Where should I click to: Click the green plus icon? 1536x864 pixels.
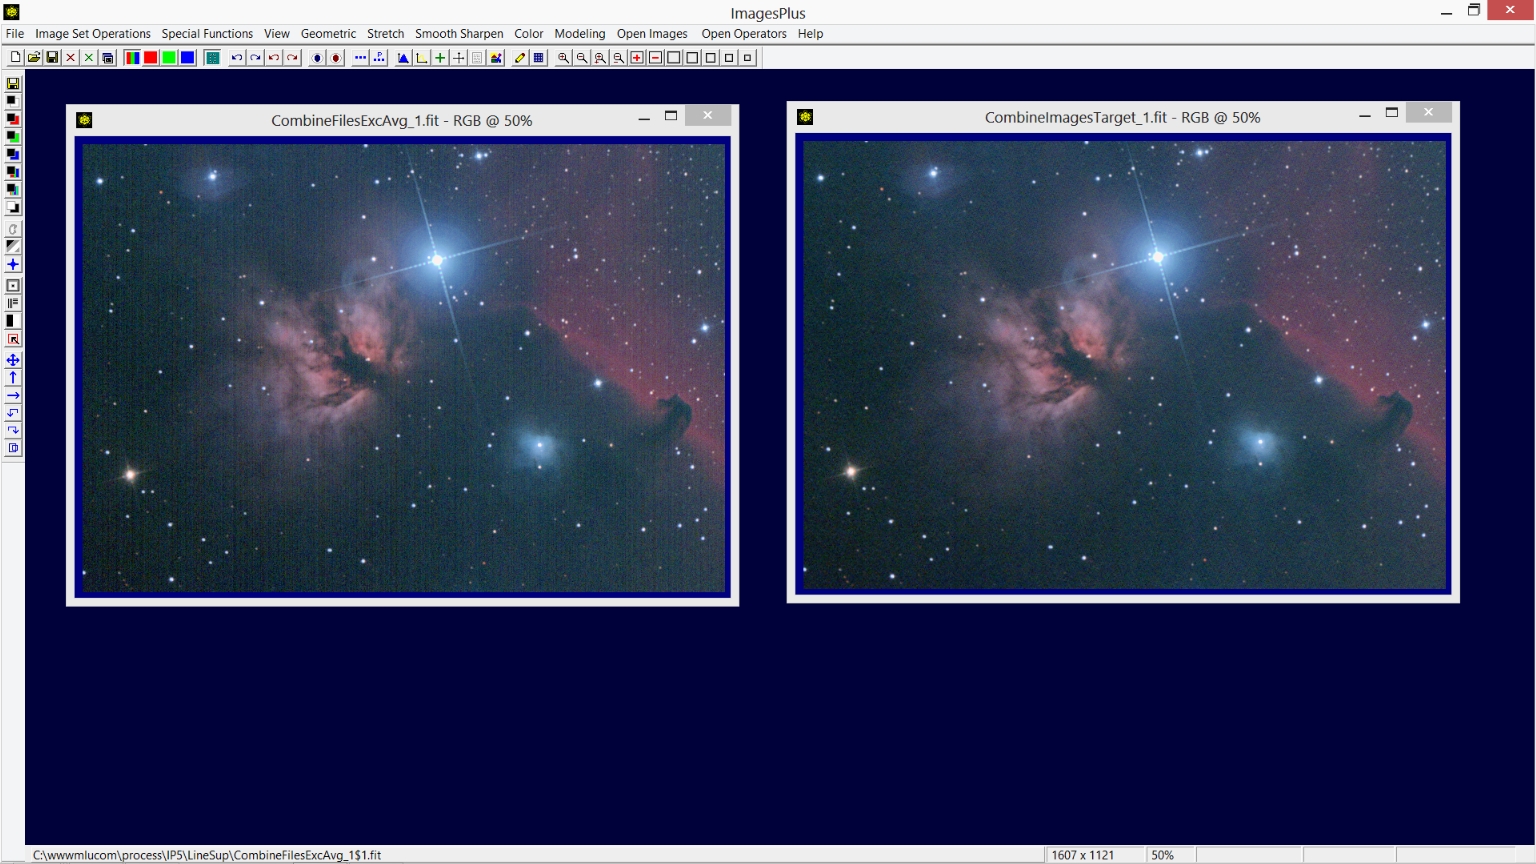440,58
